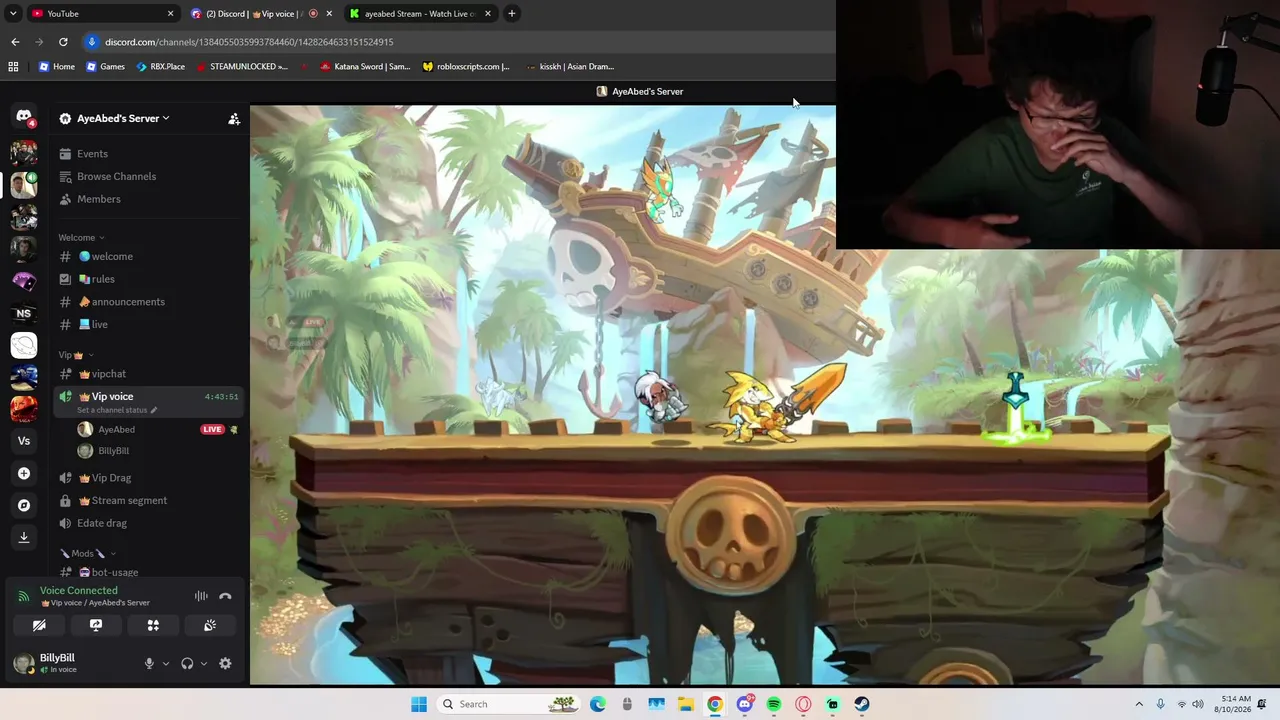
Task: Open the live text channel
Action: [149, 325]
